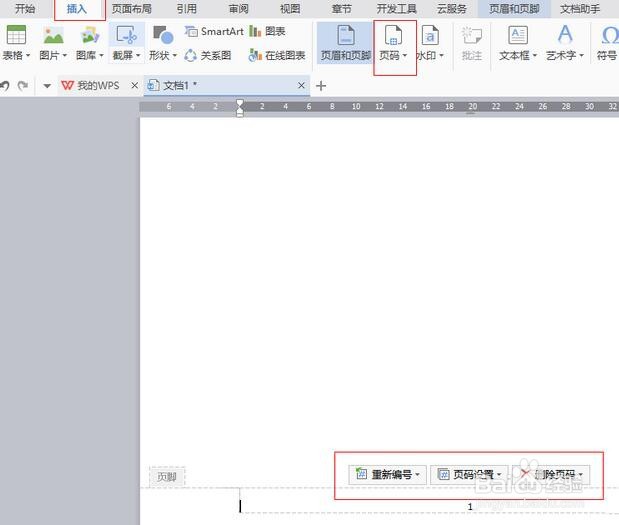Expand the 表格 dropdown arrow
619x525 pixels.
tap(28, 56)
